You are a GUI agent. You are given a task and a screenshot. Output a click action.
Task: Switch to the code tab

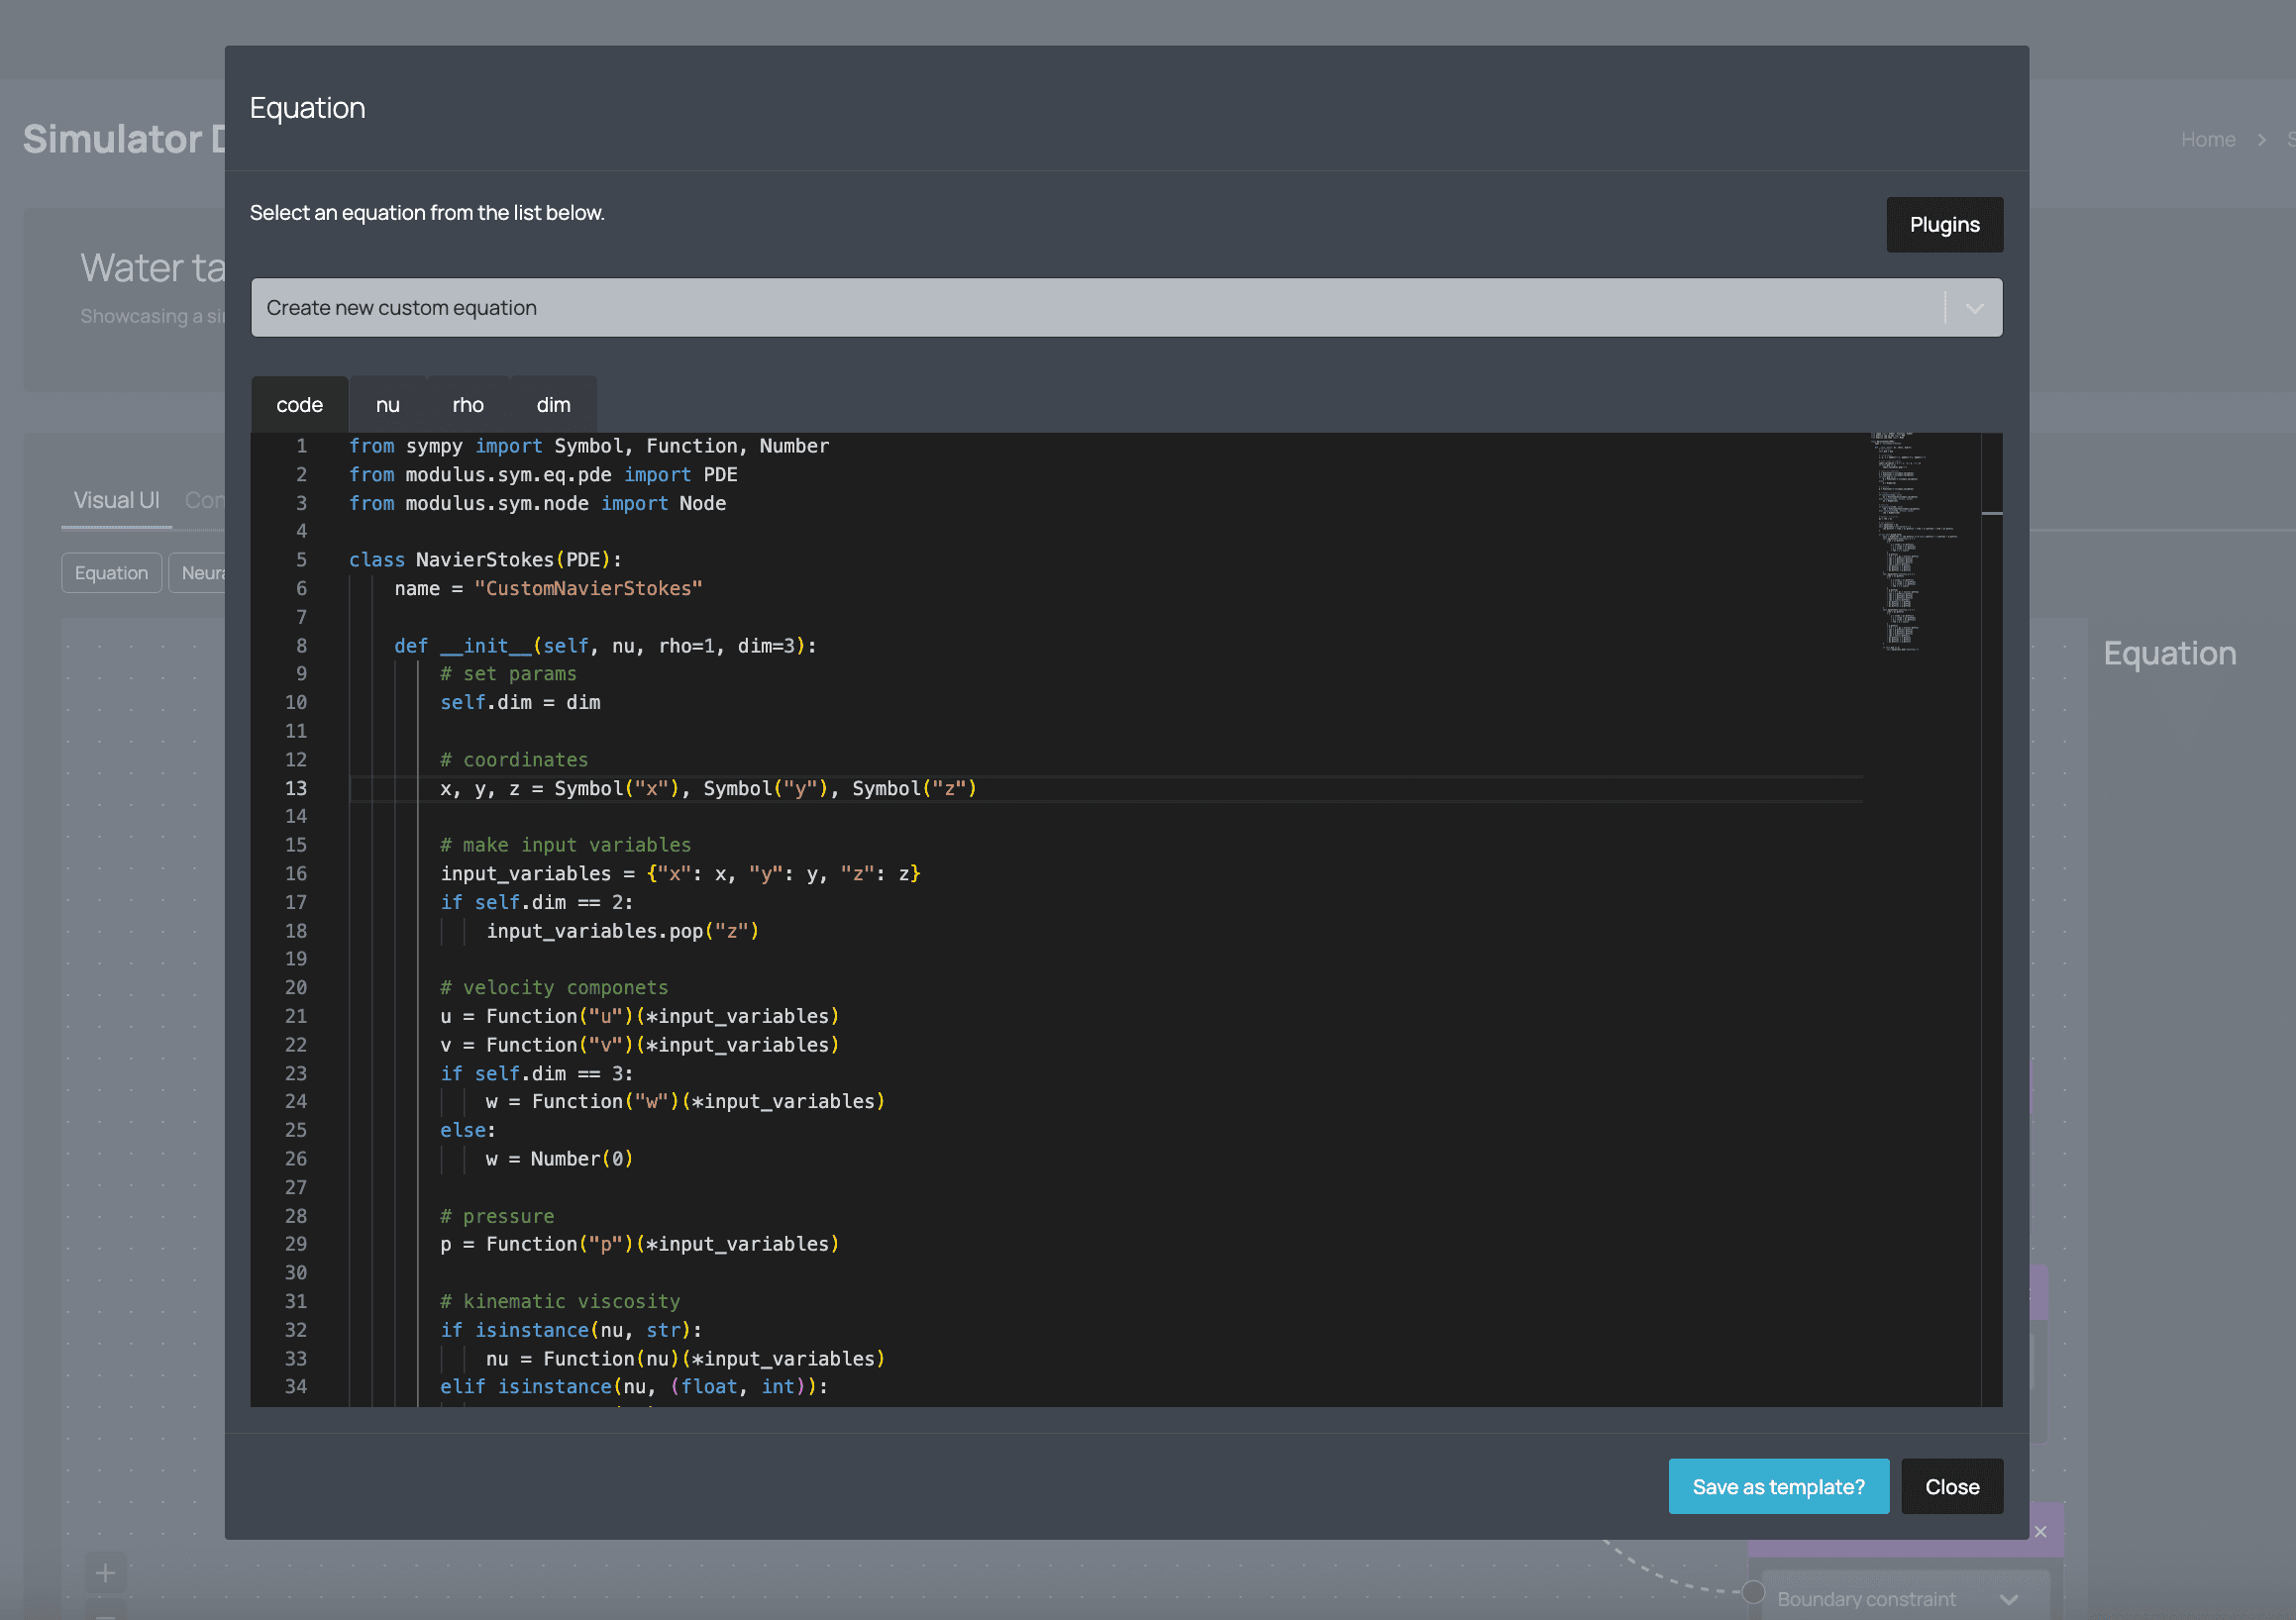[299, 404]
